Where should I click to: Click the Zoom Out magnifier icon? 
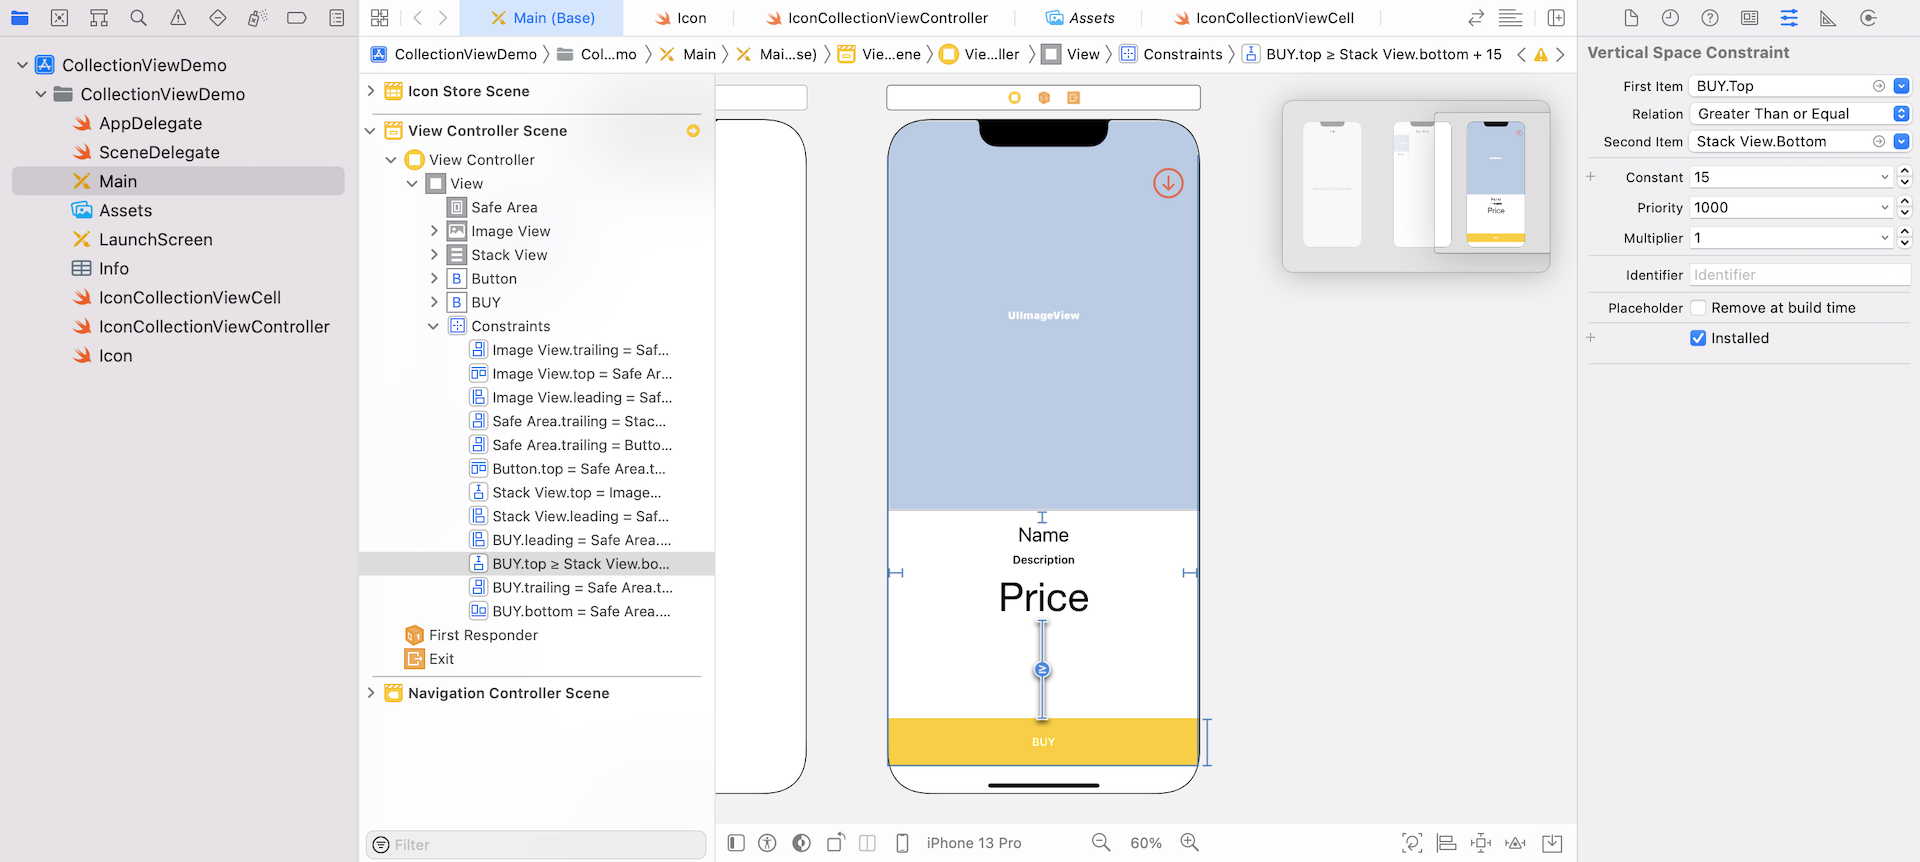point(1101,843)
